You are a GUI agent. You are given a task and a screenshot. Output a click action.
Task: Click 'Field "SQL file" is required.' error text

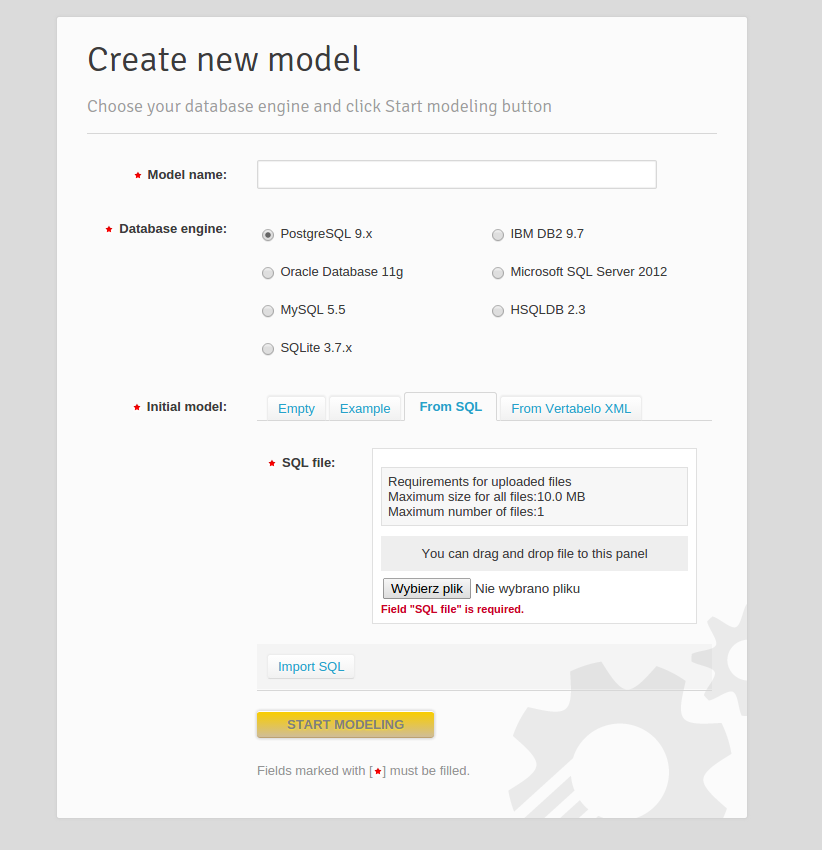click(452, 609)
